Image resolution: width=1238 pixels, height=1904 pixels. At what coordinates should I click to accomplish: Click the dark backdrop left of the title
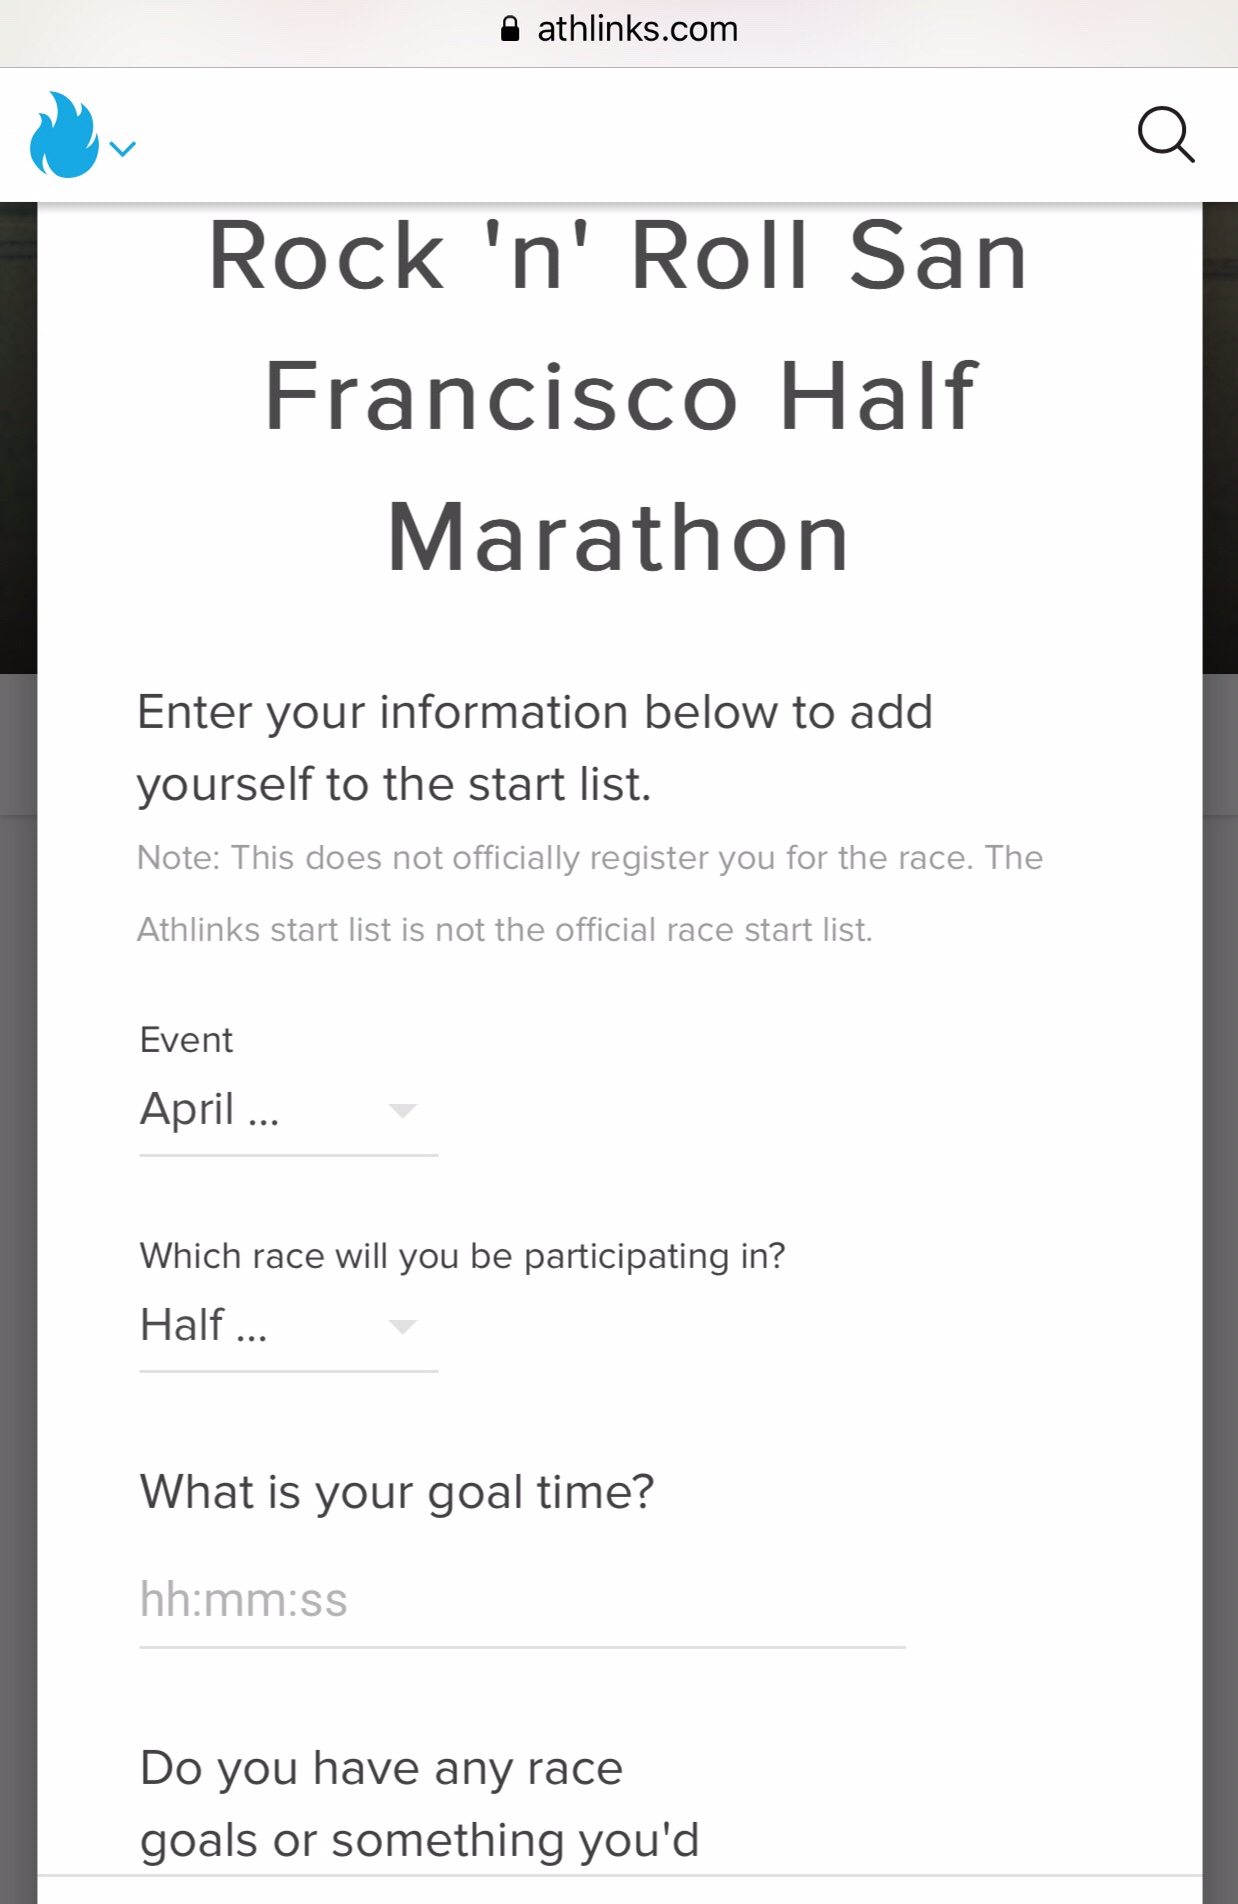tap(17, 440)
